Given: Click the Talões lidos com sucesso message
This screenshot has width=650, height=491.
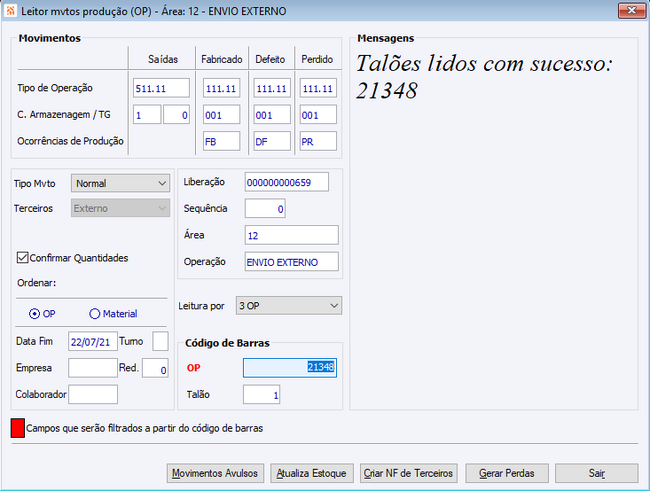Looking at the screenshot, I should pos(483,77).
